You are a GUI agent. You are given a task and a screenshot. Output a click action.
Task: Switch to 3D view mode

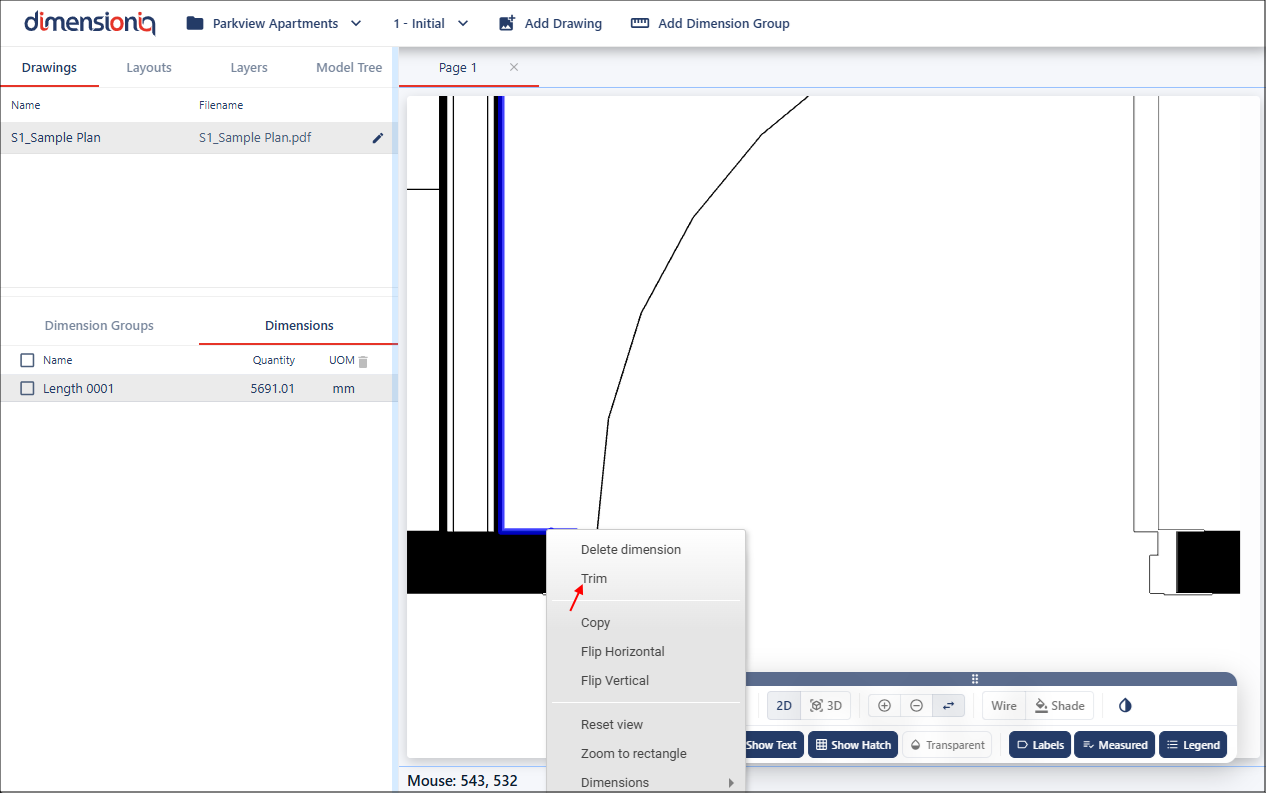[x=826, y=706]
